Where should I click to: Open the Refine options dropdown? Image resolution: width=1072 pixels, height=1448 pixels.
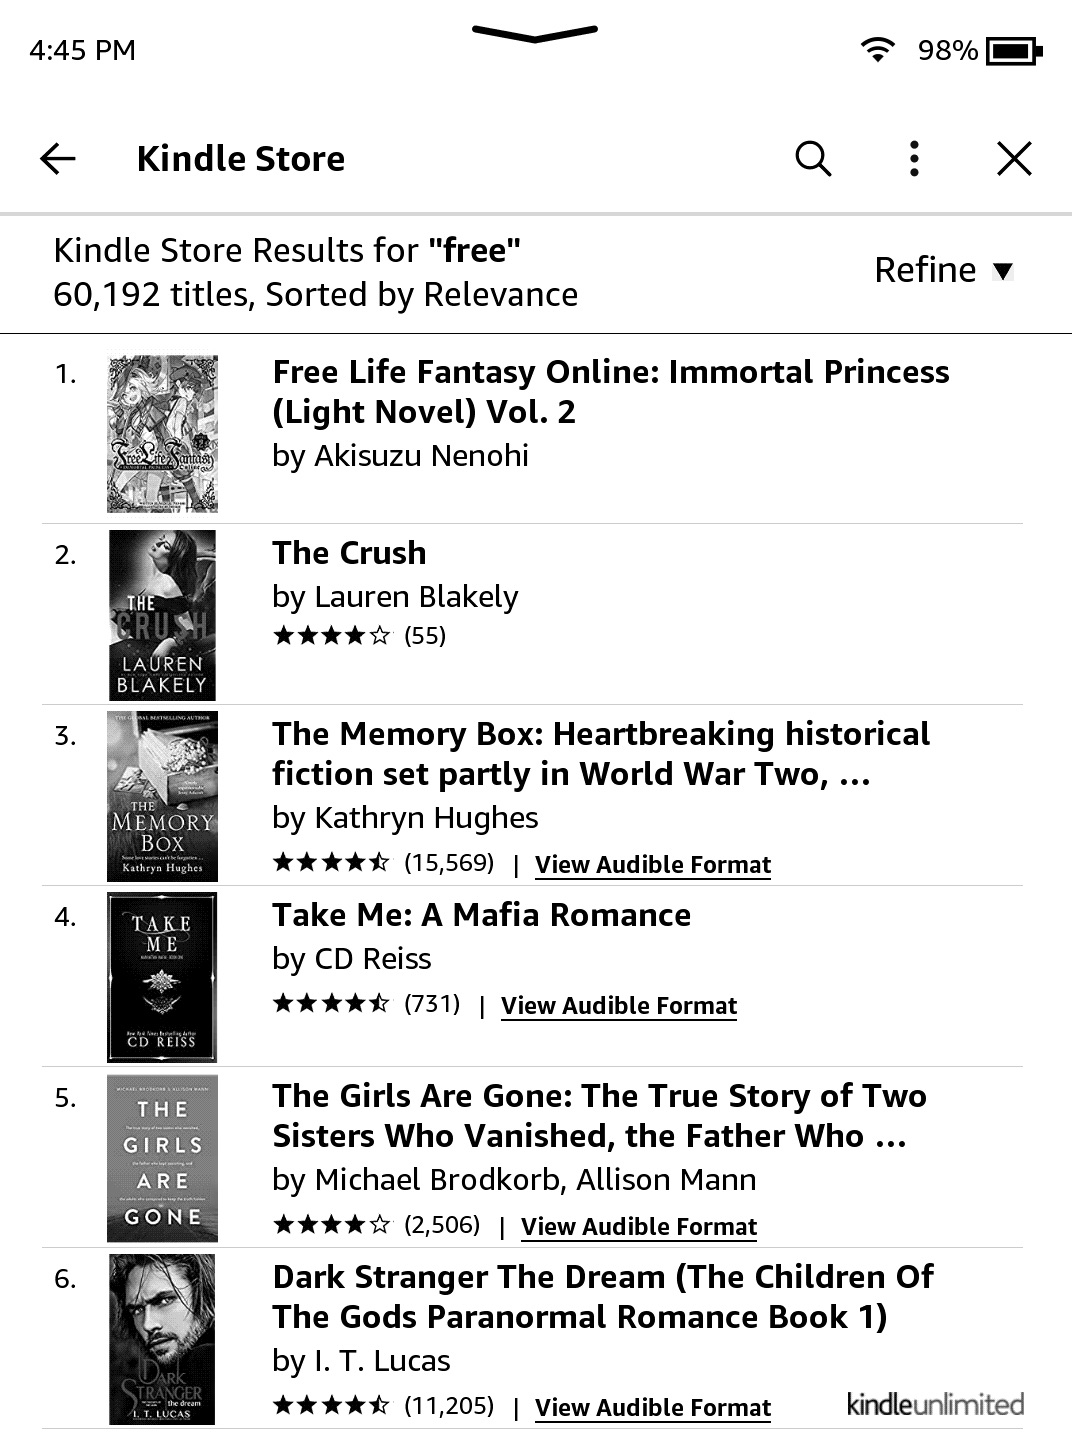[941, 269]
